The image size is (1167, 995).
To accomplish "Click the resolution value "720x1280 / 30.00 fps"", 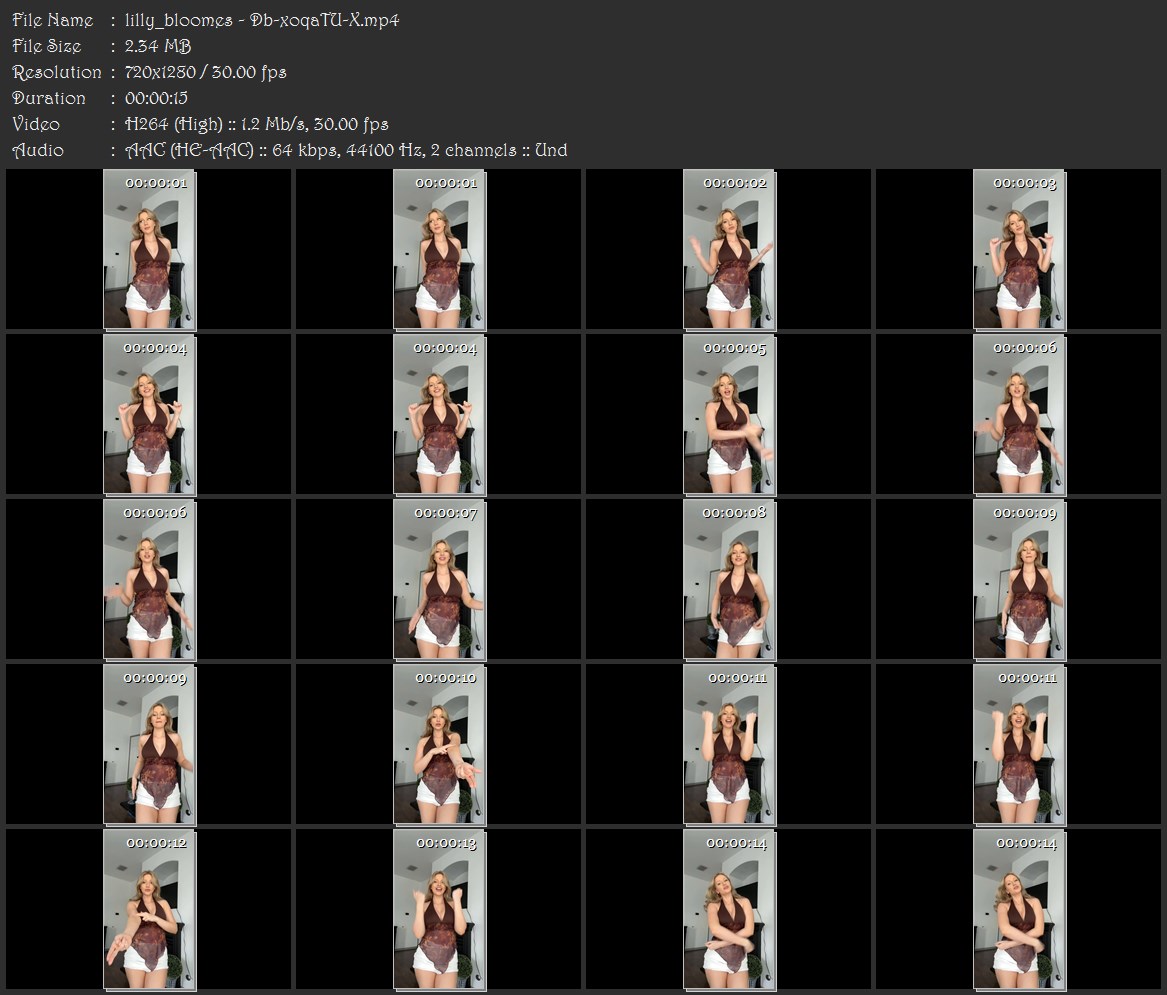I will (x=205, y=72).
